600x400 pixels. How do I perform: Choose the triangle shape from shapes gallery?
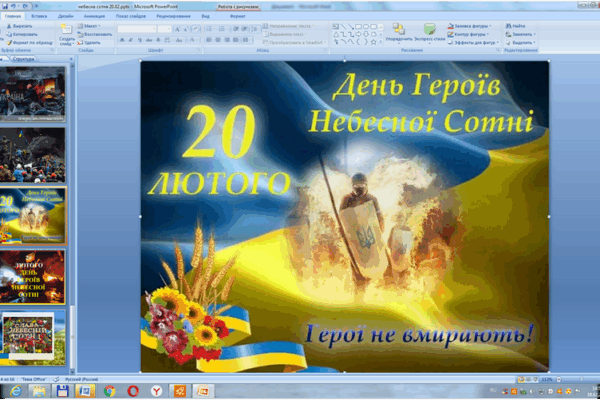tap(336, 34)
